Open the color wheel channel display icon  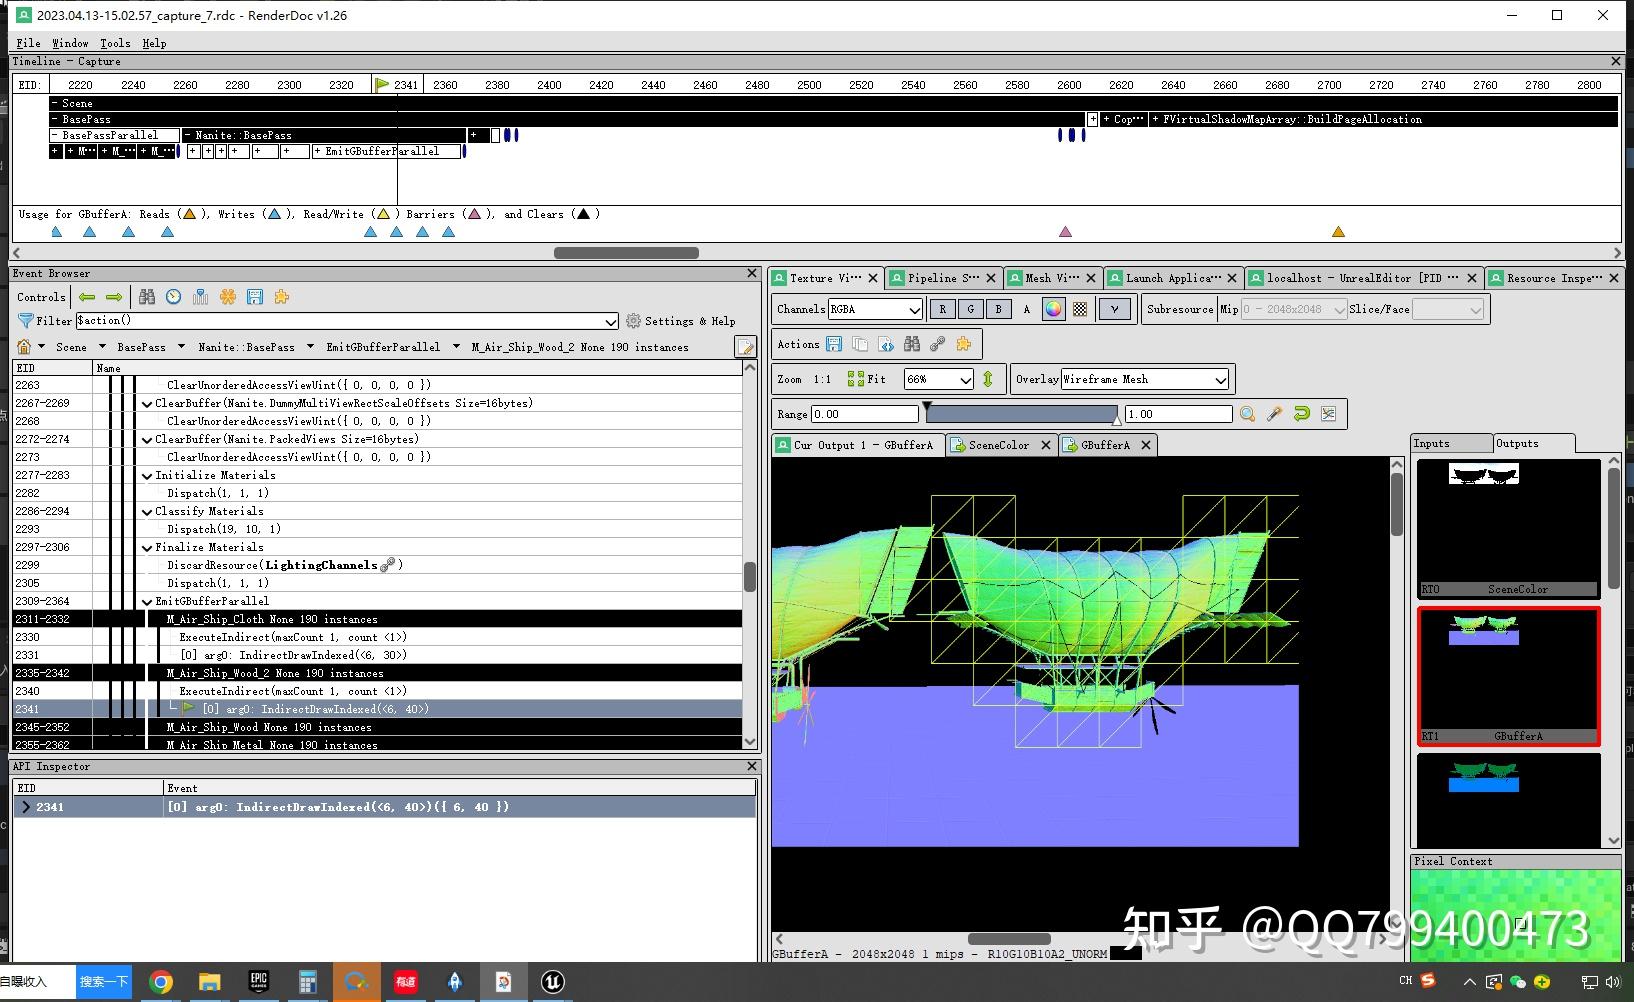pyautogui.click(x=1052, y=309)
